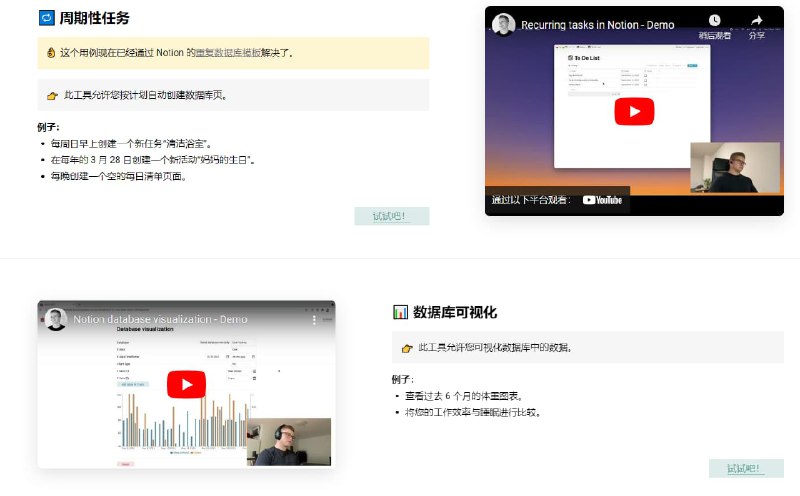The image size is (800, 496).
Task: Click the presenter webcam inset in the recurring tasks video
Action: 735,168
